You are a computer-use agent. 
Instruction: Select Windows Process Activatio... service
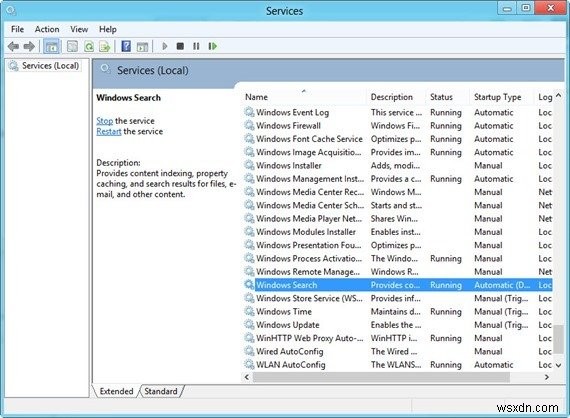(x=398, y=258)
